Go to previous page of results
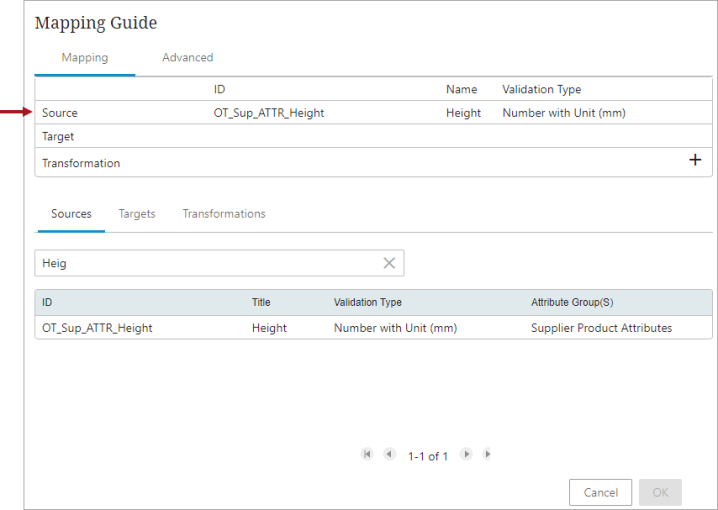 pyautogui.click(x=389, y=454)
